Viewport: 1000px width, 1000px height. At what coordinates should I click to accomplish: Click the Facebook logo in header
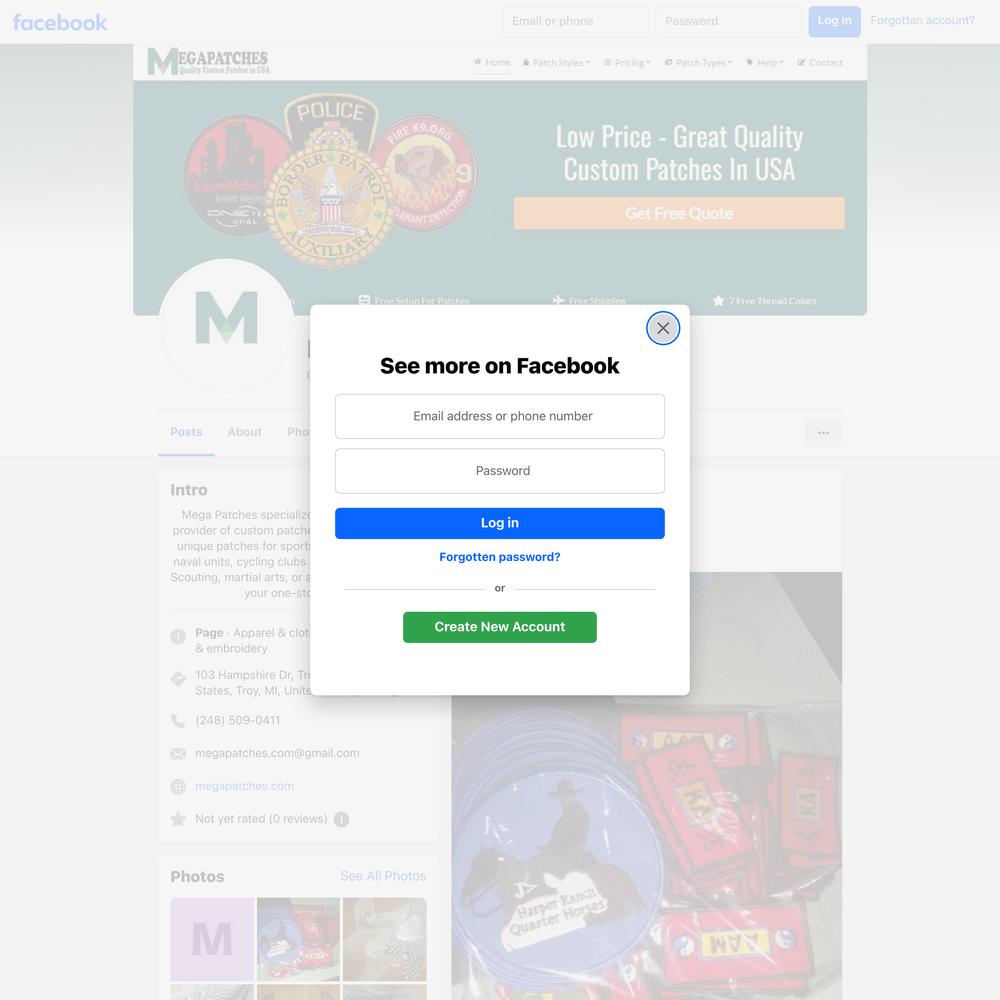click(60, 22)
